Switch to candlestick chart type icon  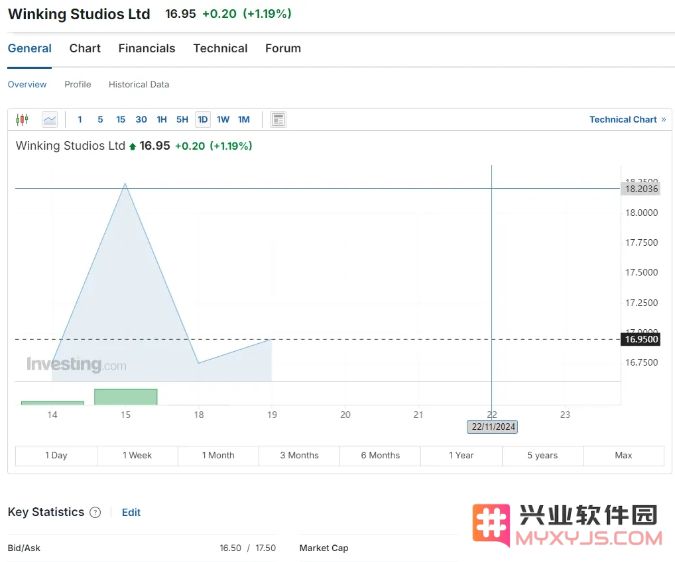[22, 119]
